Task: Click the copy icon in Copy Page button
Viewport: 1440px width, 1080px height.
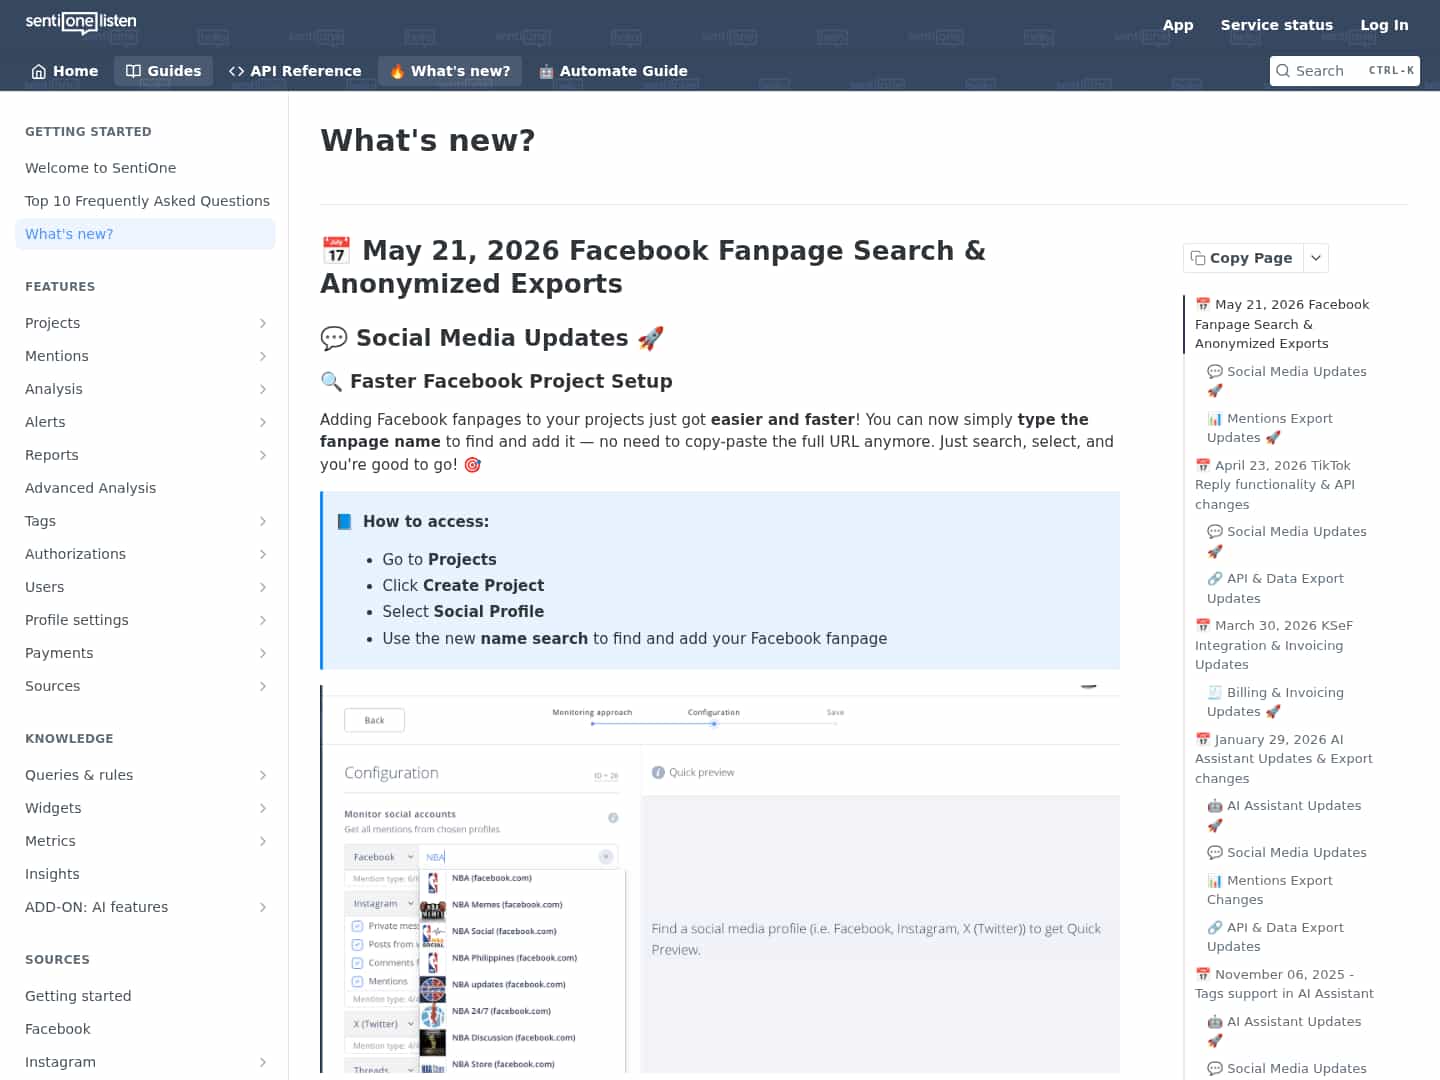Action: pos(1198,258)
